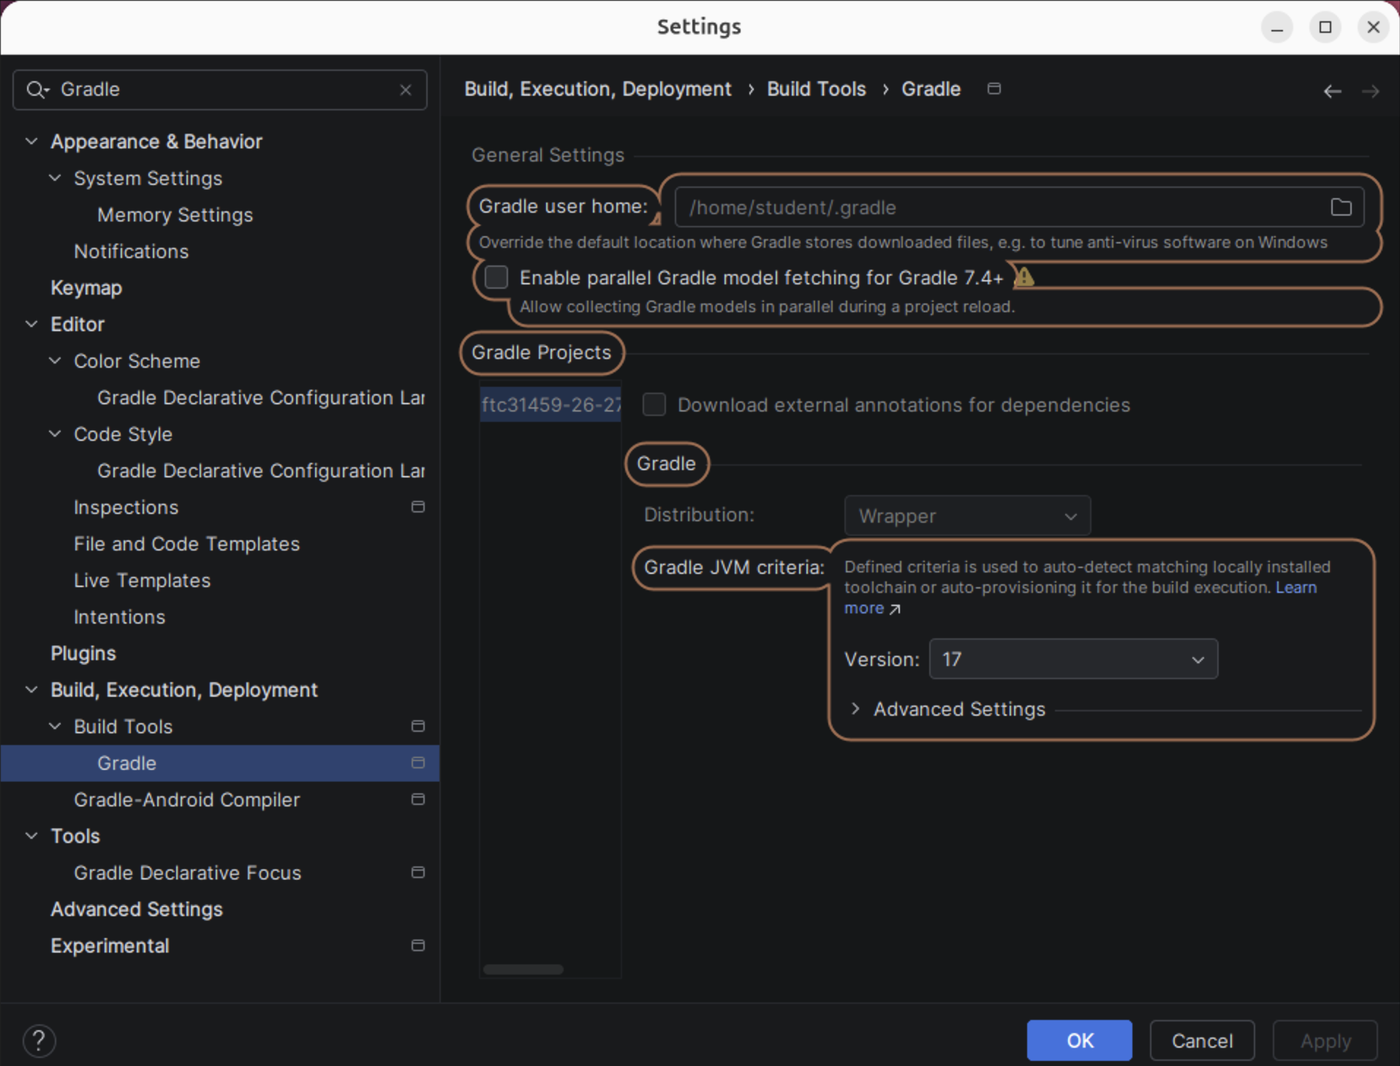This screenshot has height=1066, width=1400.
Task: Click Build Tools in the breadcrumb
Action: tap(816, 89)
